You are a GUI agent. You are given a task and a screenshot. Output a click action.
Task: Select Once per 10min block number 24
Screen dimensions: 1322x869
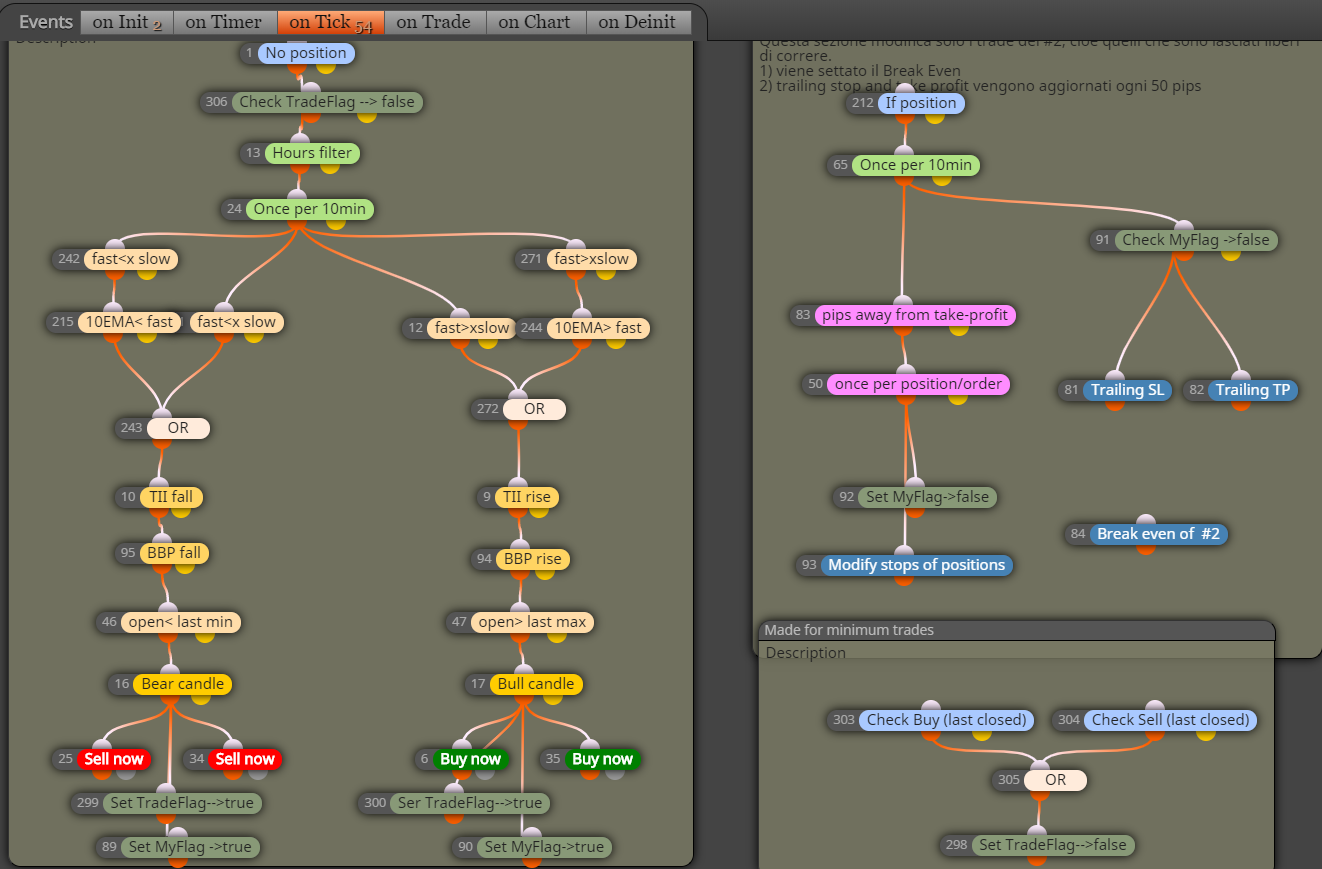tap(309, 209)
